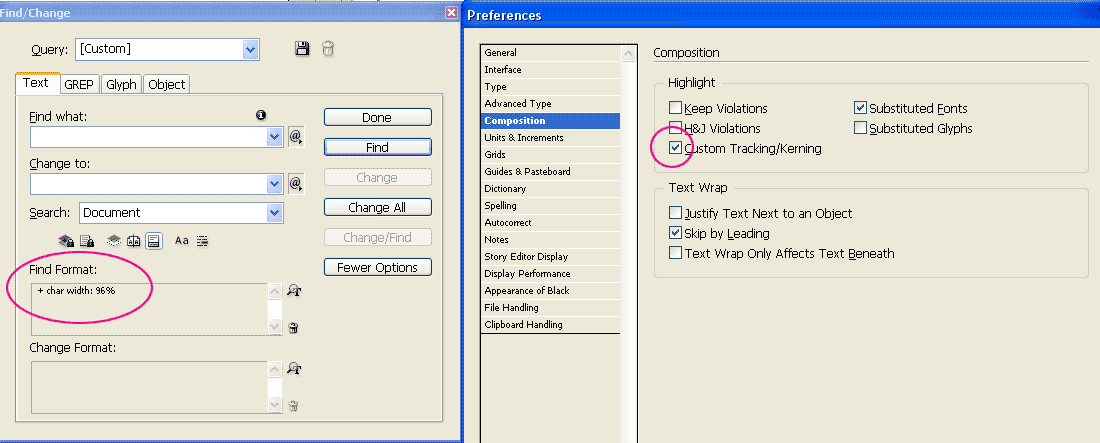Image resolution: width=1100 pixels, height=443 pixels.
Task: Select Appearance of Black preferences category
Action: [551, 291]
